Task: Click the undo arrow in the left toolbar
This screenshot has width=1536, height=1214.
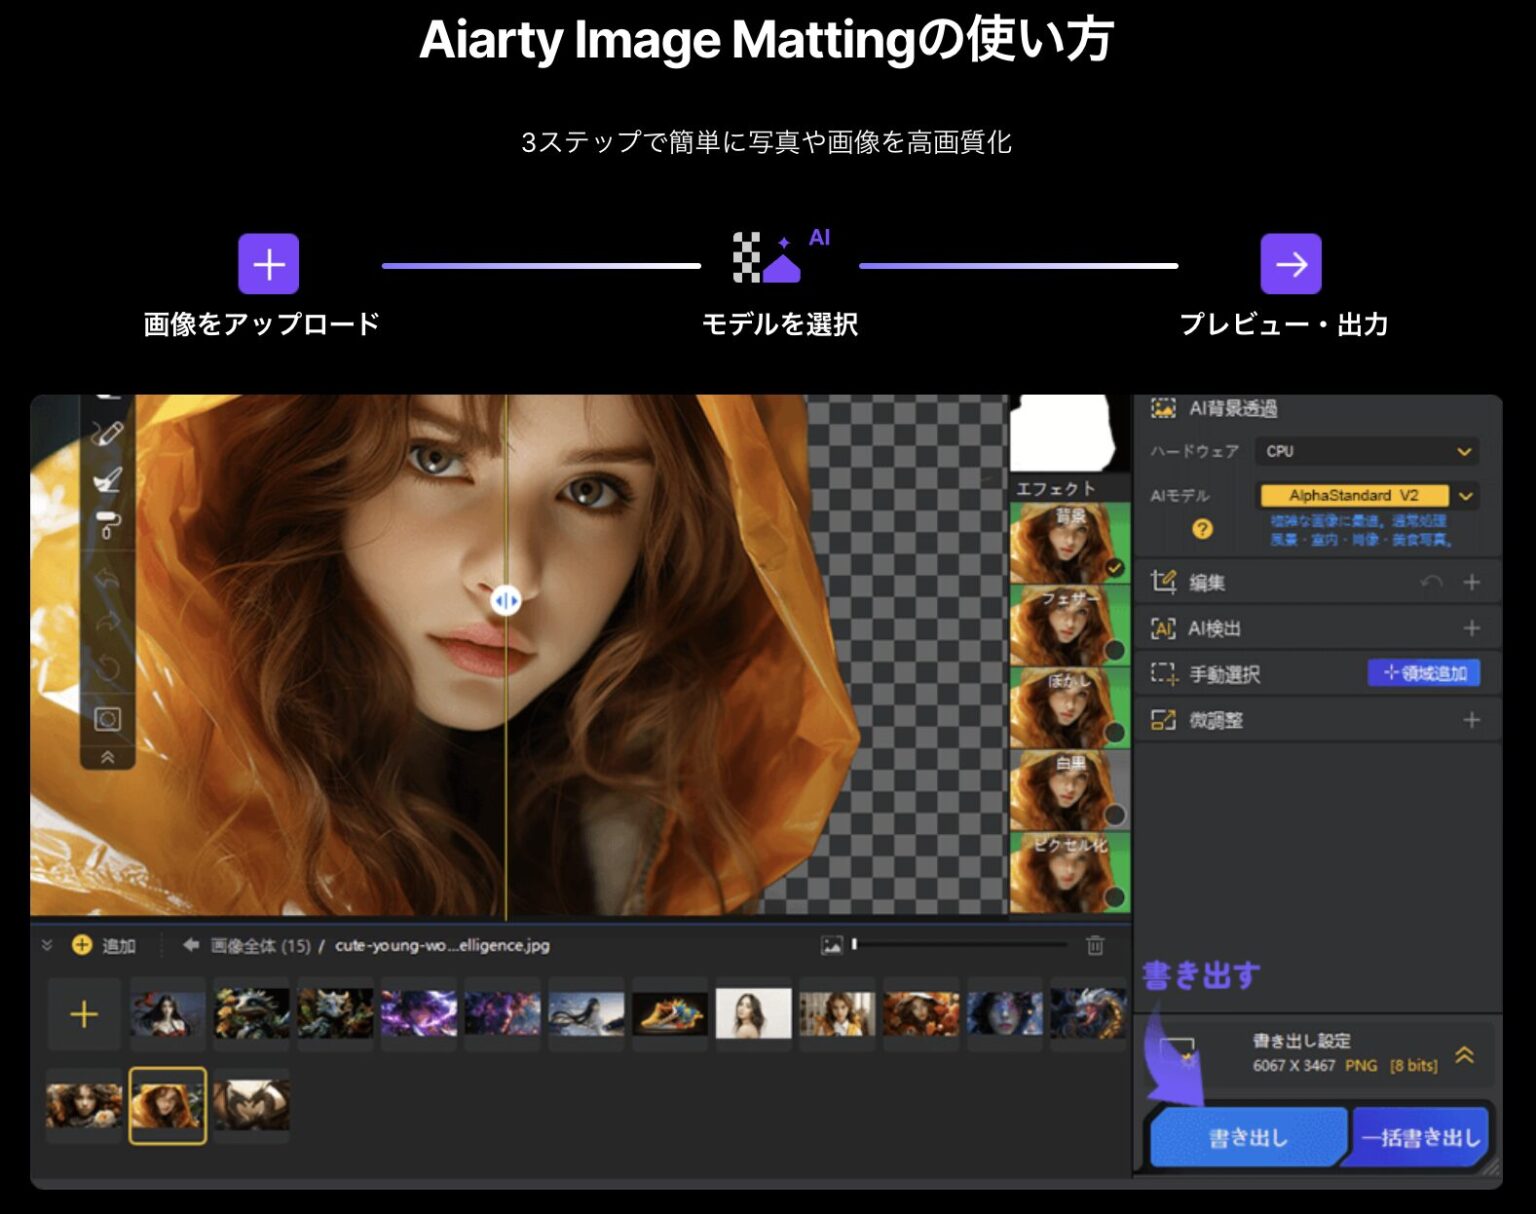Action: click(x=108, y=578)
